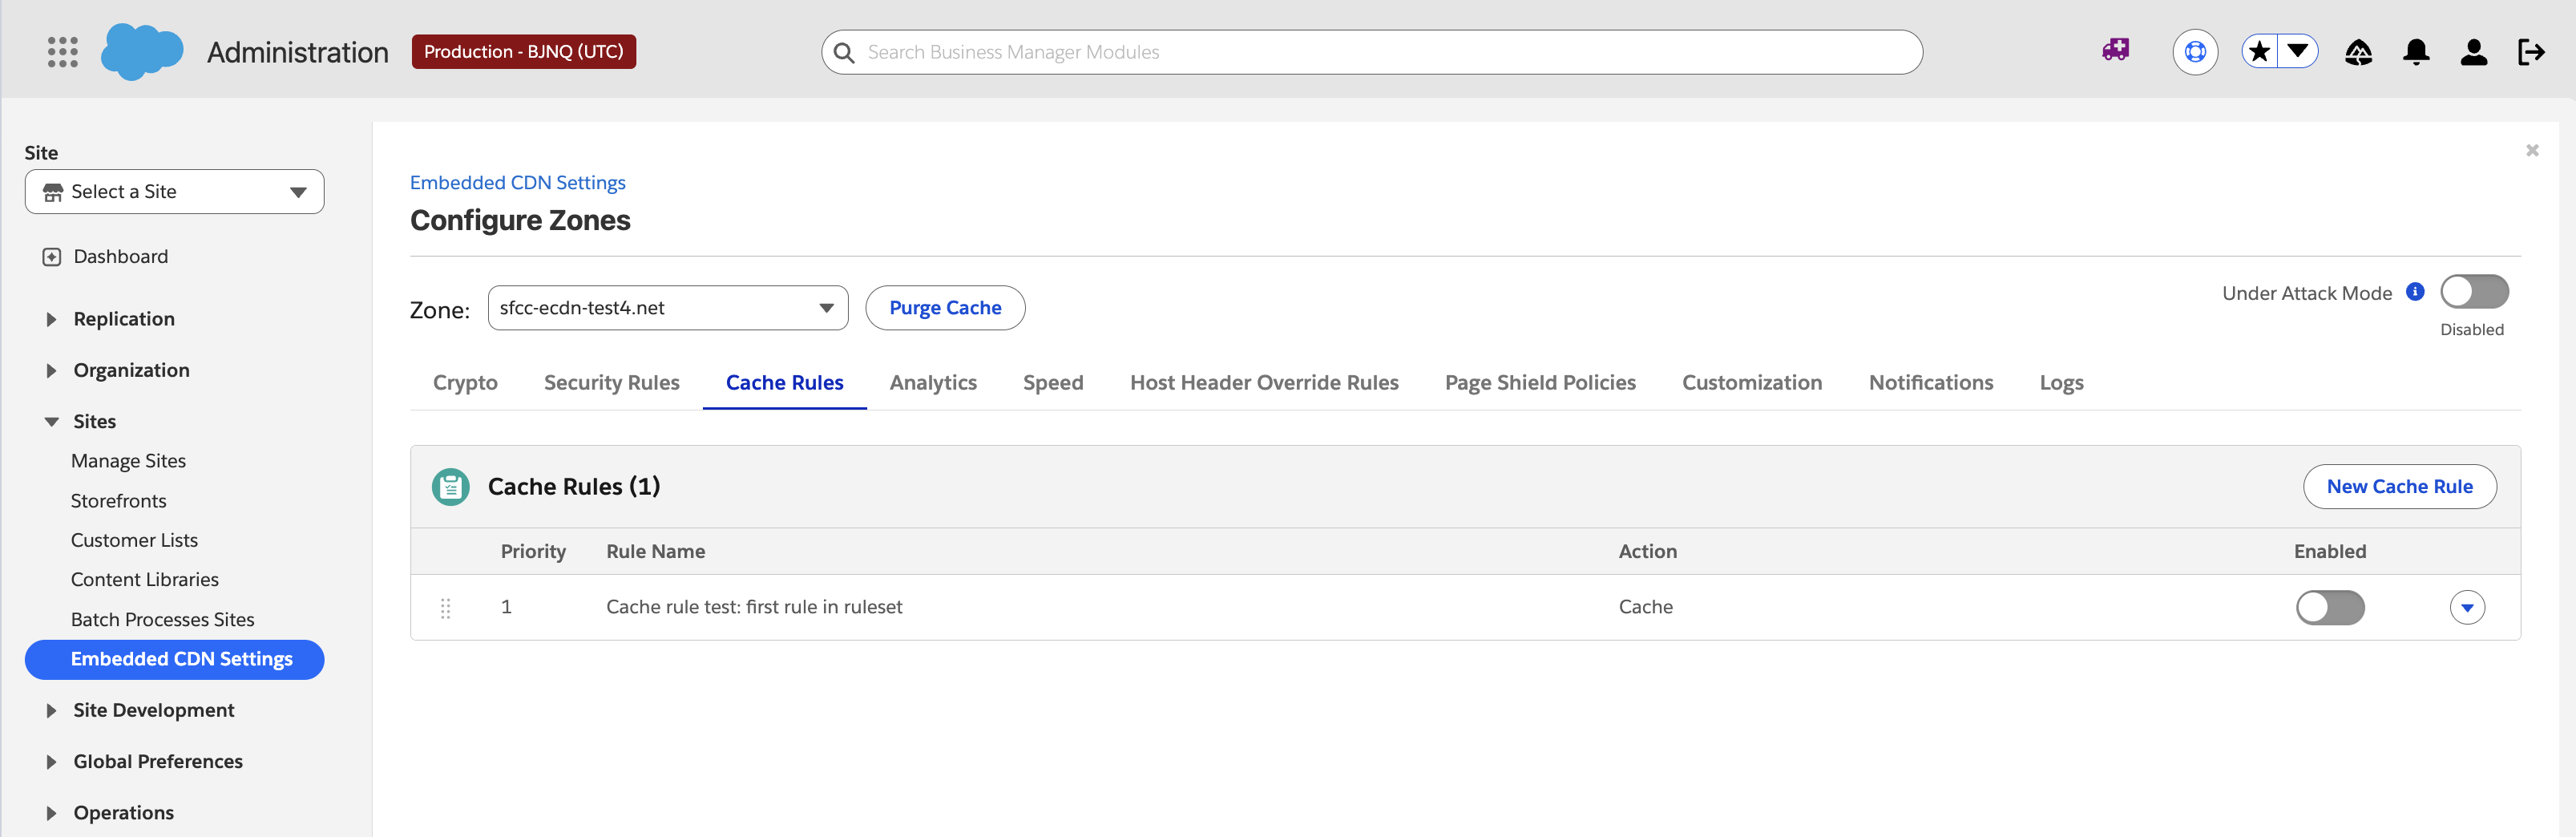The image size is (2576, 837).
Task: Open the help lifebuoy icon
Action: click(x=2195, y=52)
